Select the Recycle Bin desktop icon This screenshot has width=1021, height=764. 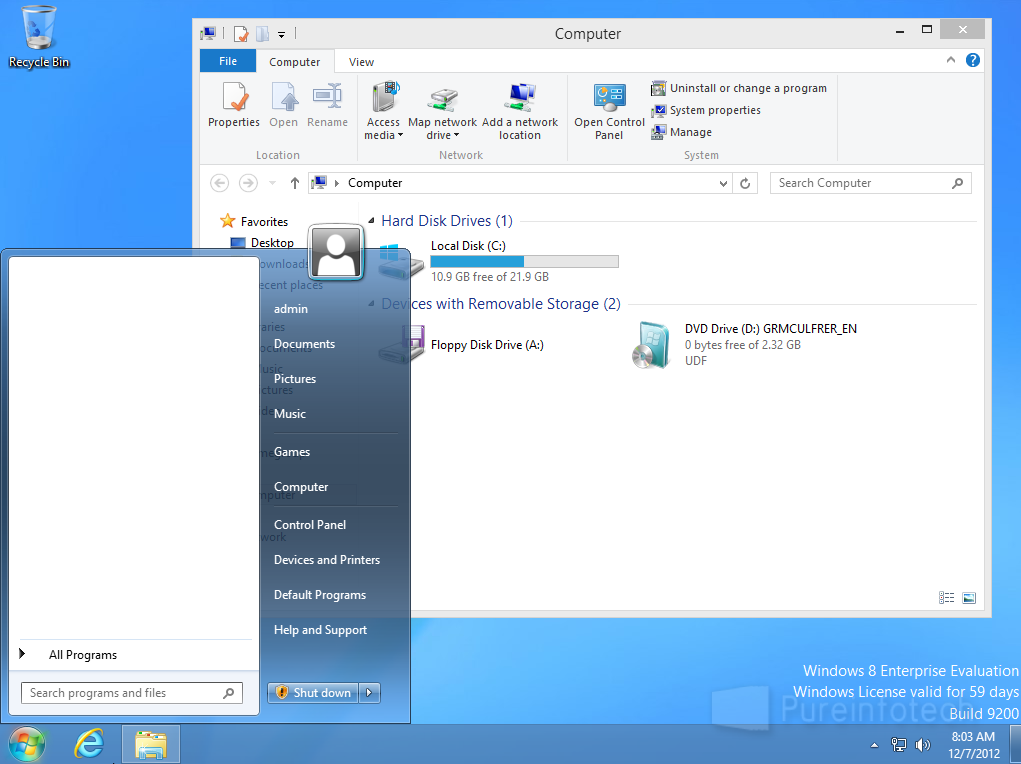39,36
